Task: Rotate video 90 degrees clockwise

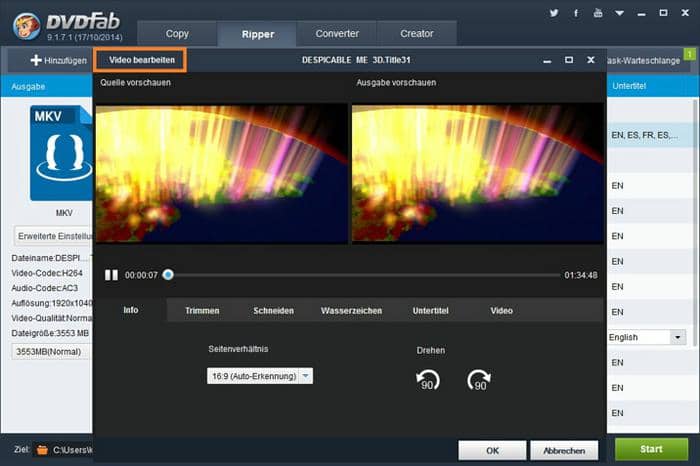Action: [x=479, y=381]
